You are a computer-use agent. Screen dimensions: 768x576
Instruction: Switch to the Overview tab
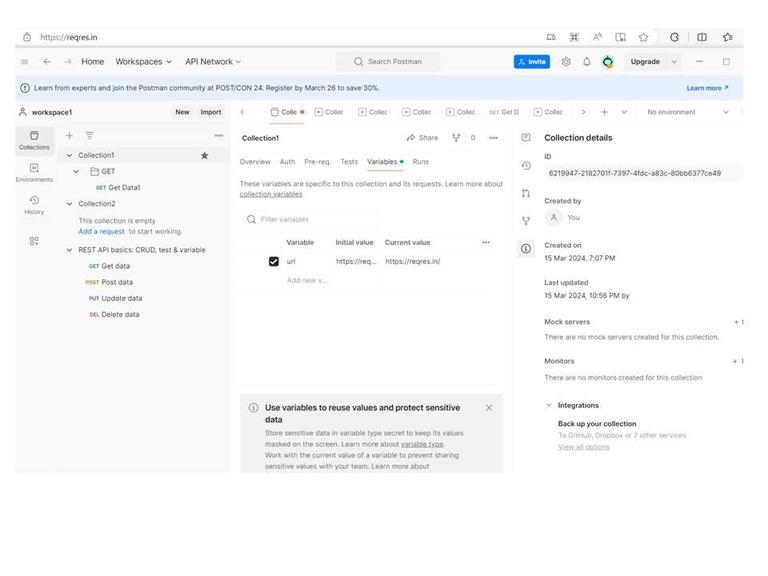click(x=255, y=162)
